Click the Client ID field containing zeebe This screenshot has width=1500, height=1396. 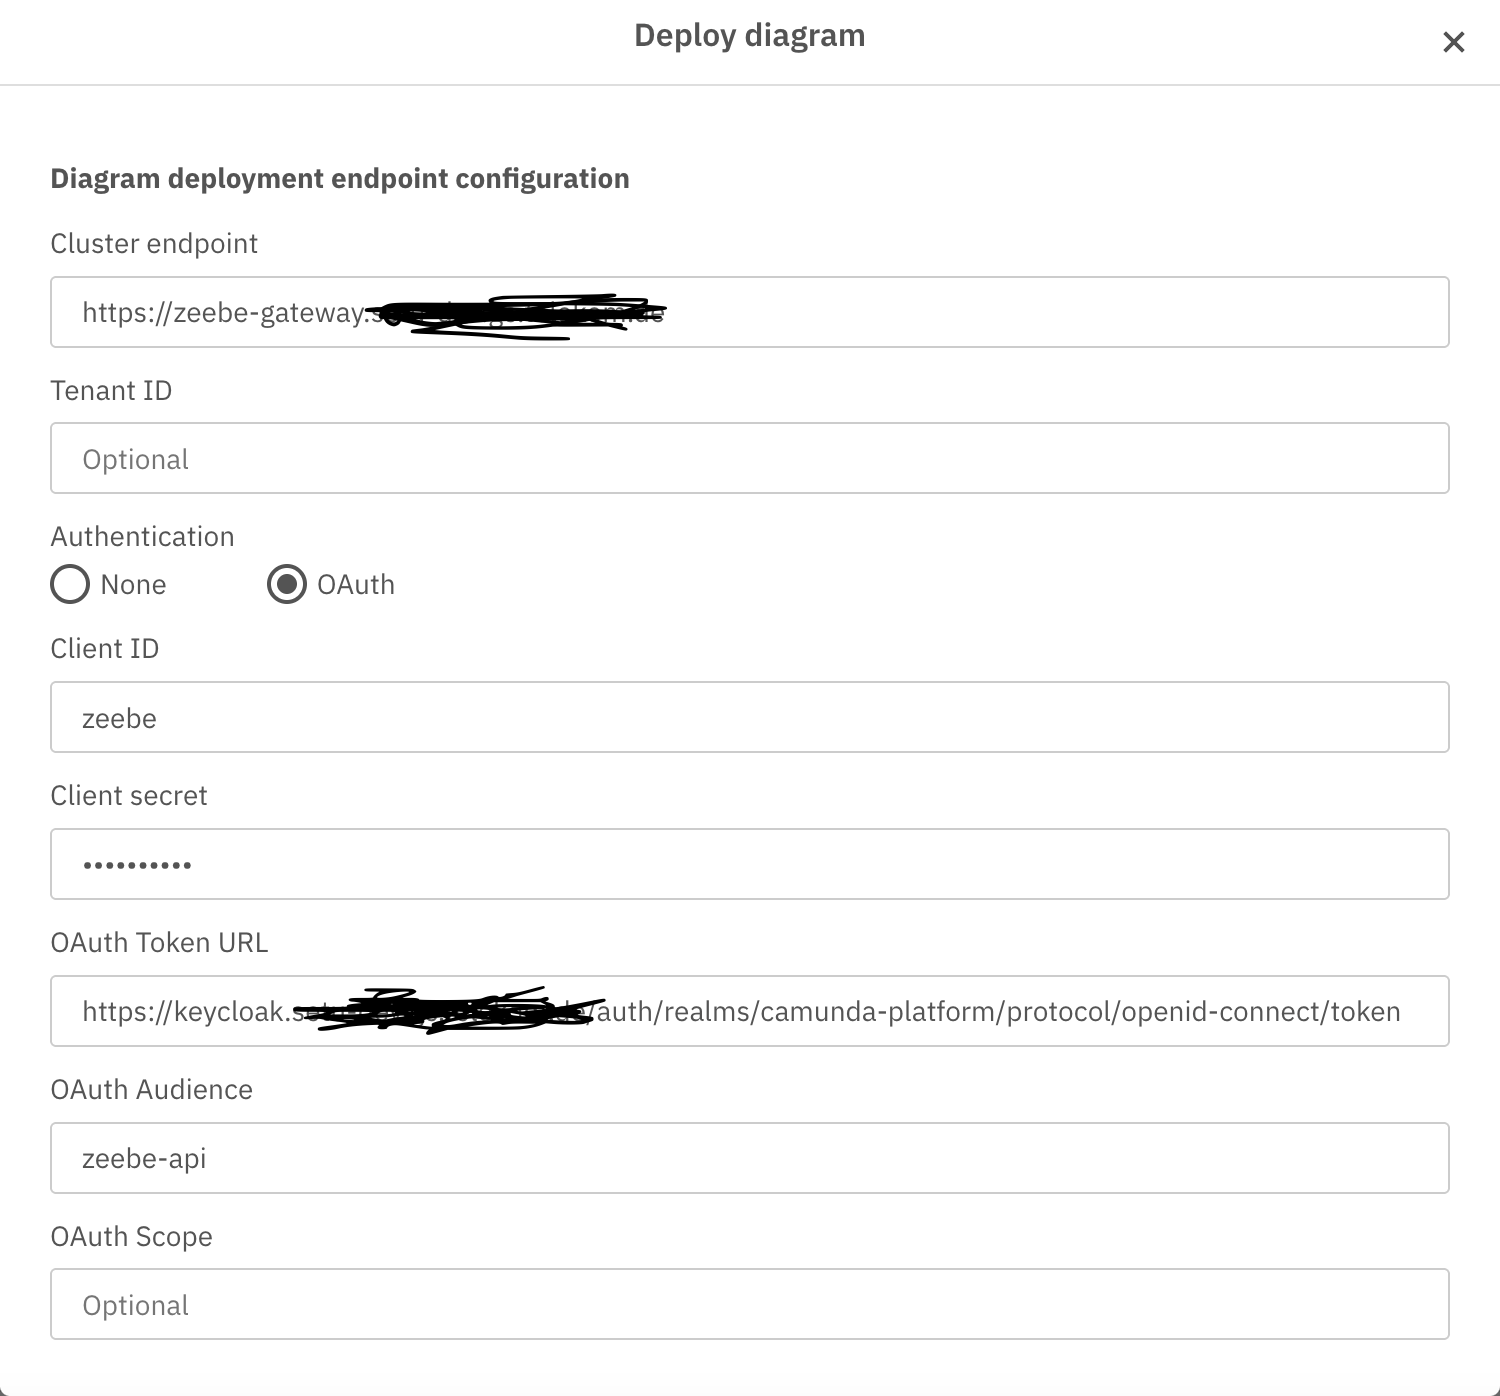pos(750,718)
